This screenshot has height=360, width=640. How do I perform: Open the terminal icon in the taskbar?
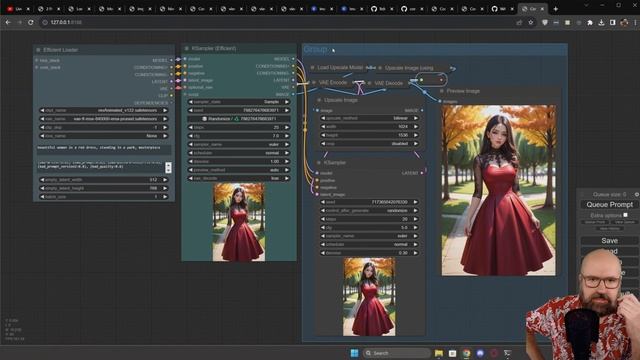507,353
